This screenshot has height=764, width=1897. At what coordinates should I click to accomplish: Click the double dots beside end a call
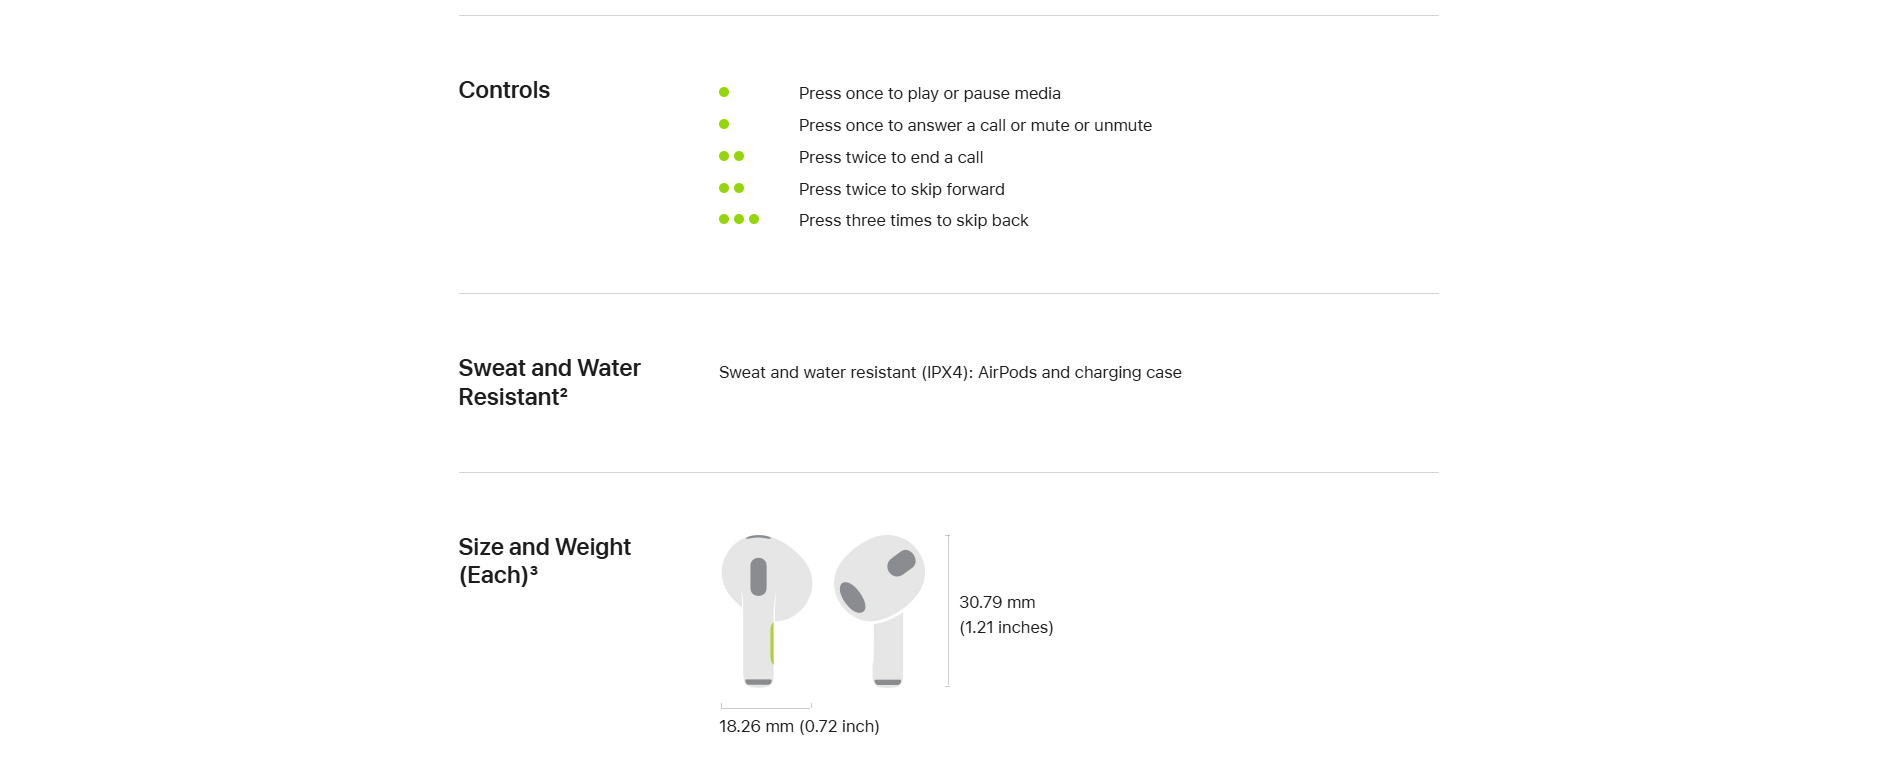tap(731, 156)
